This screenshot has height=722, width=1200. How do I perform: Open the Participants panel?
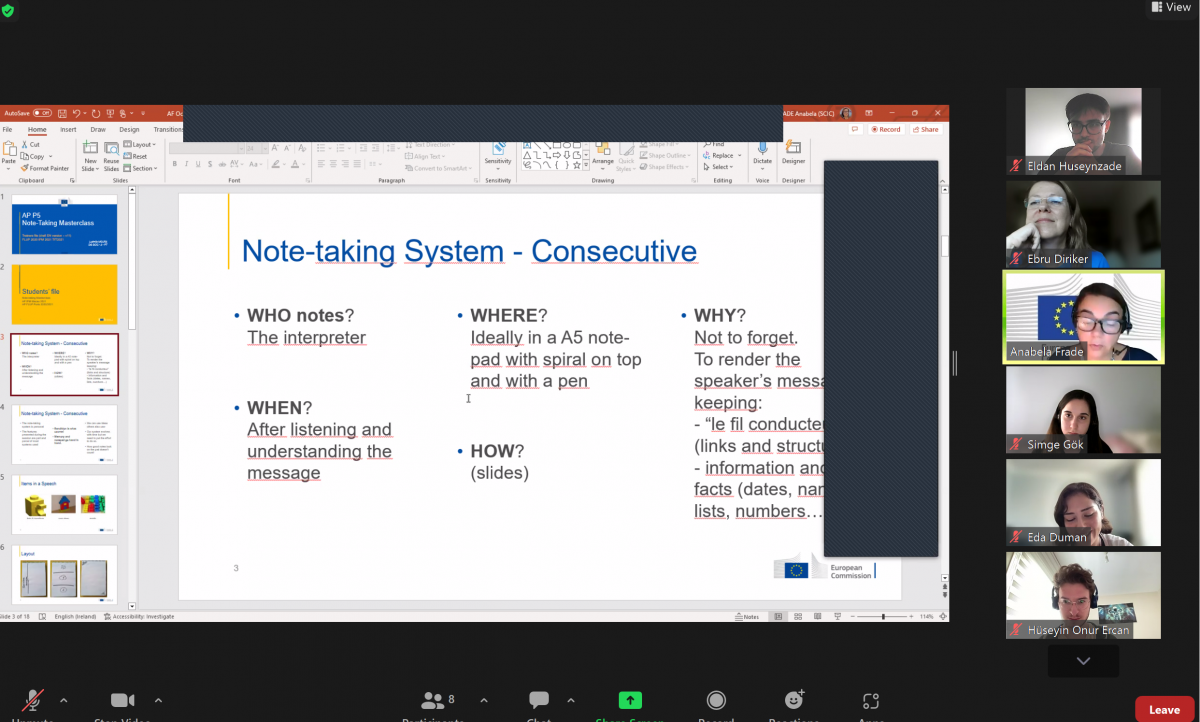tap(433, 700)
